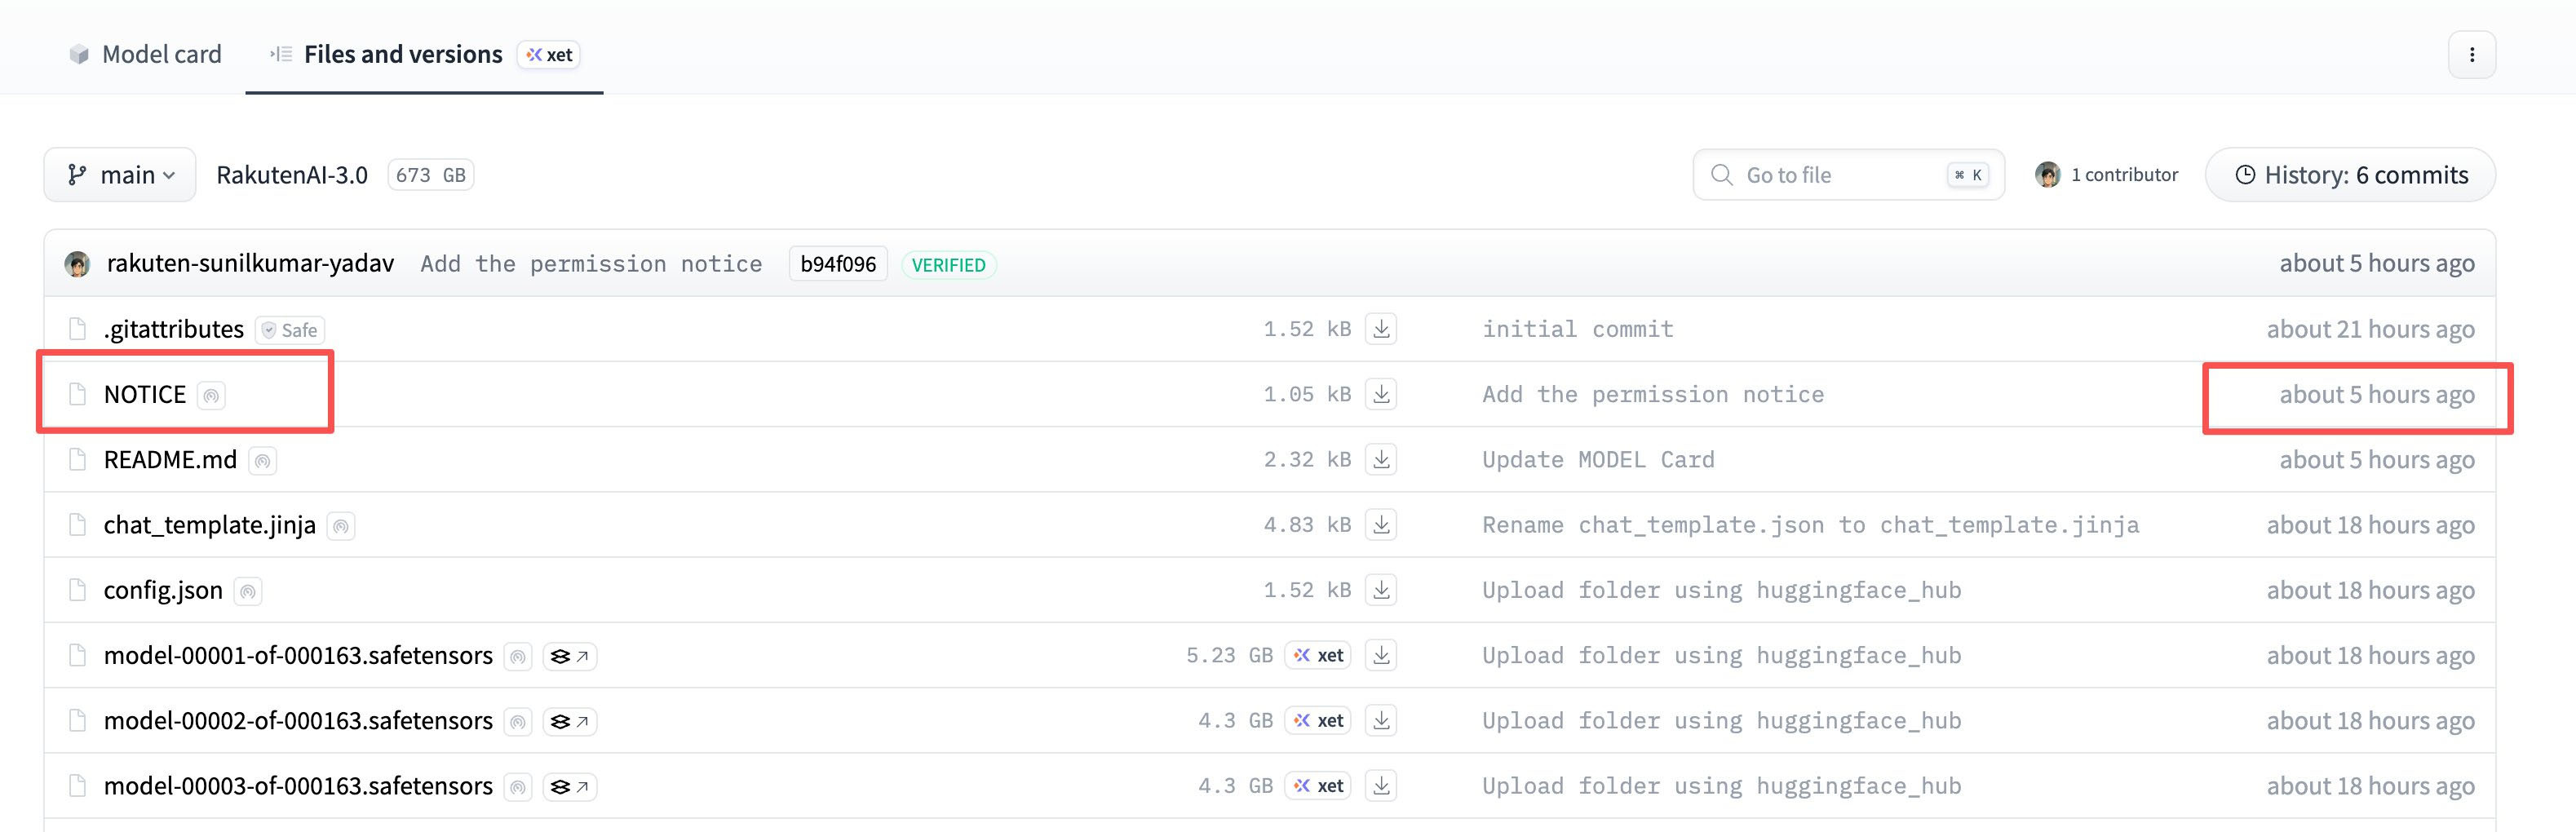
Task: Expand the main branch dropdown
Action: pyautogui.click(x=120, y=175)
